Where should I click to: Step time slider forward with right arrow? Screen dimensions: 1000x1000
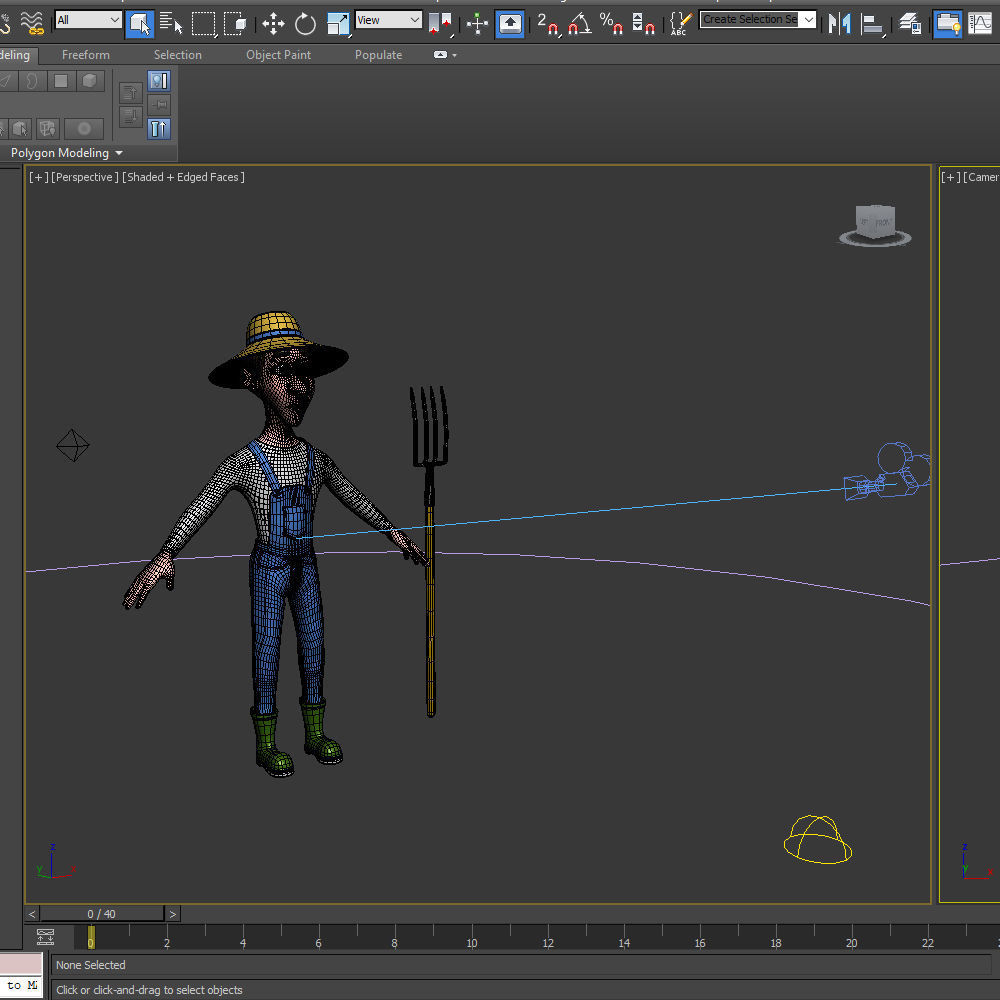click(x=172, y=914)
